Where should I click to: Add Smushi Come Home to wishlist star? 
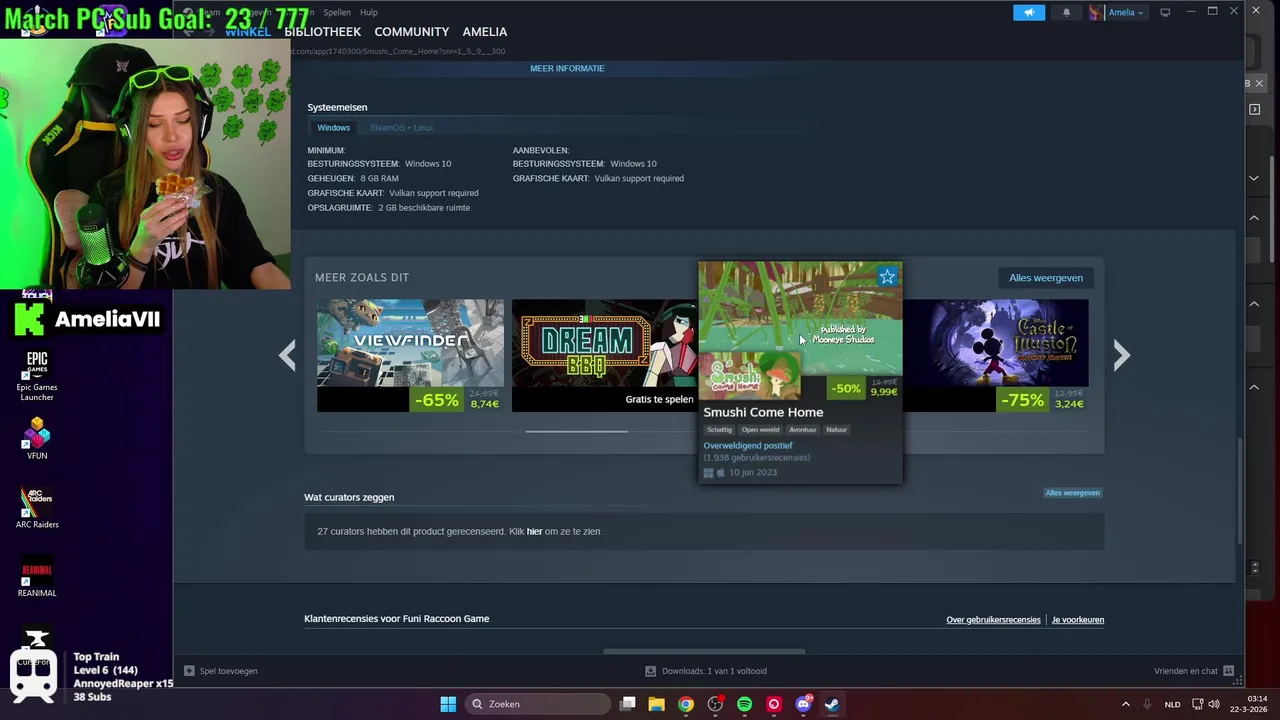coord(887,277)
